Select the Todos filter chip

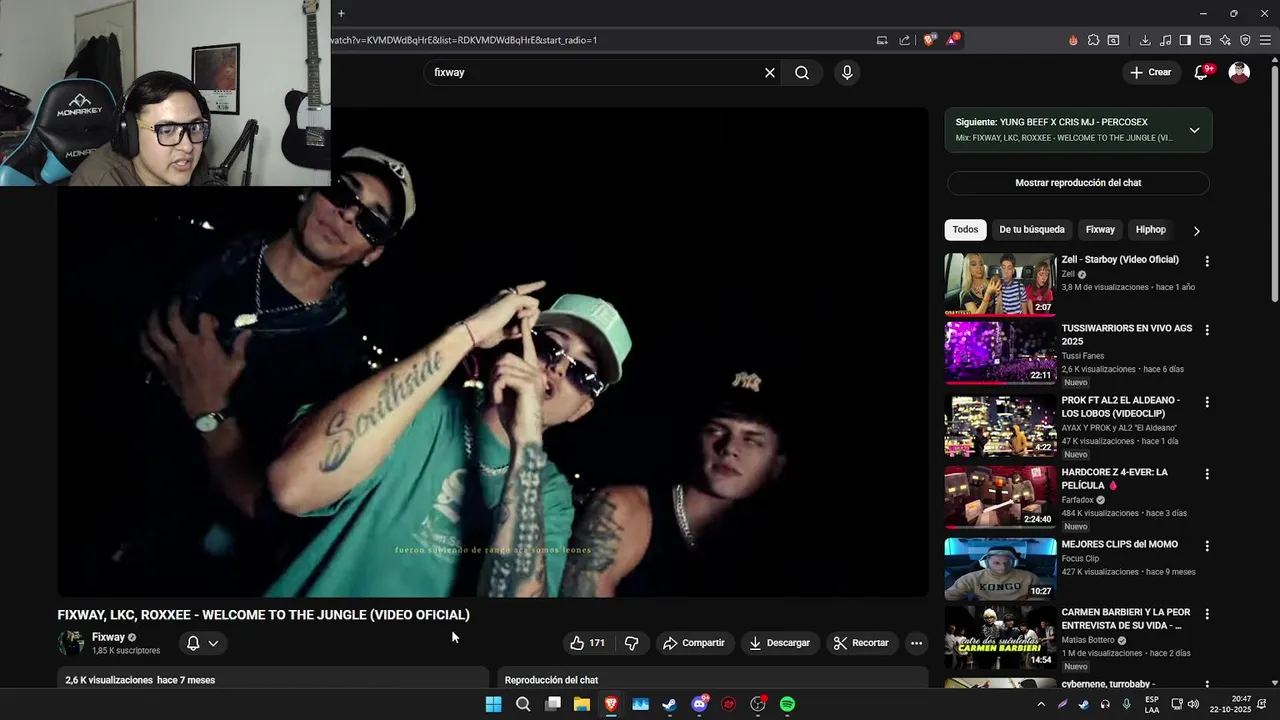pyautogui.click(x=965, y=230)
